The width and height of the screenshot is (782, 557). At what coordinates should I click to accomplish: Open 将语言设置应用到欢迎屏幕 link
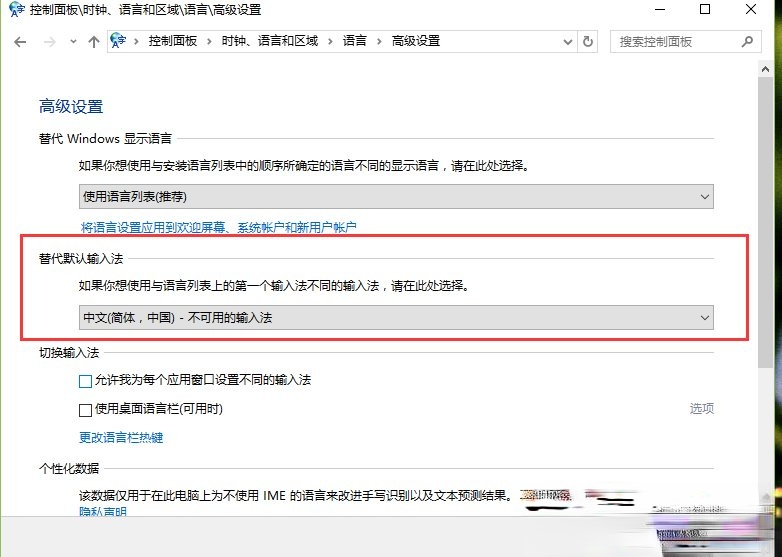(218, 228)
